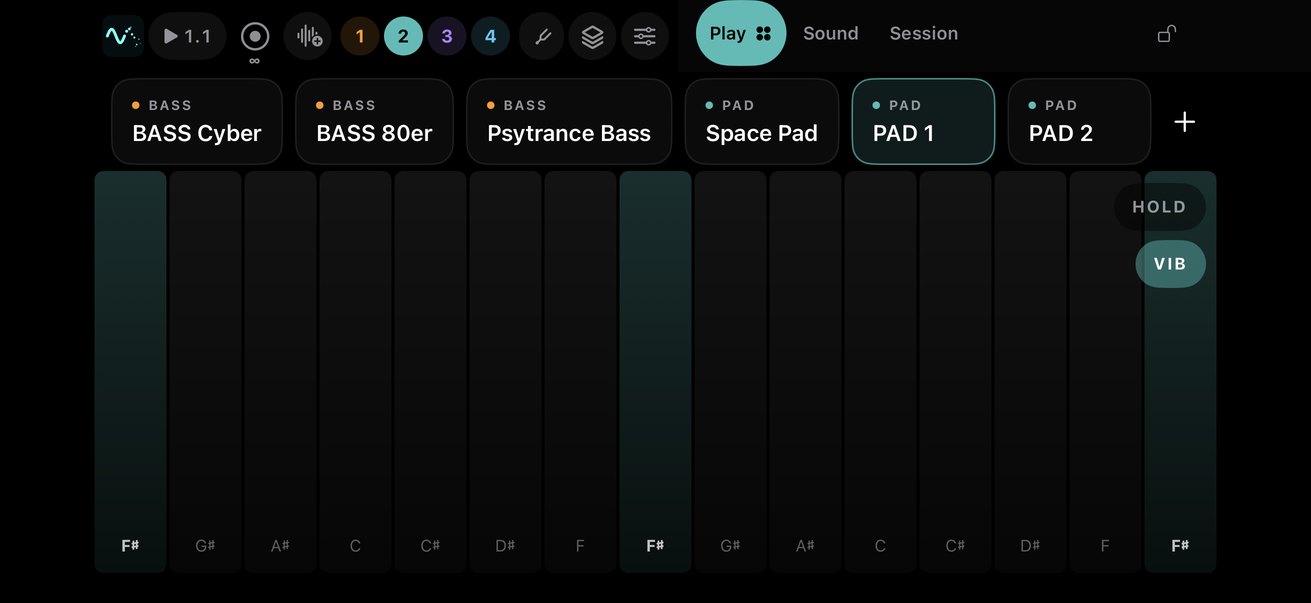Select track 4 blue button
The width and height of the screenshot is (1311, 603).
[x=490, y=37]
